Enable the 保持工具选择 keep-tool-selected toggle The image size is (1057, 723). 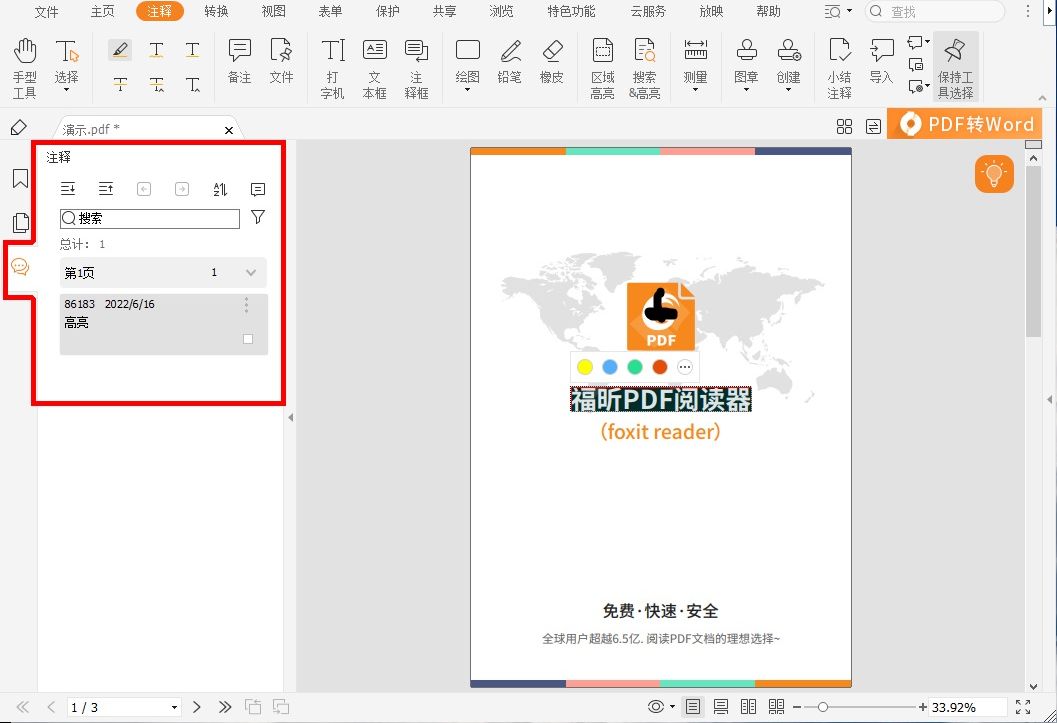tap(953, 65)
